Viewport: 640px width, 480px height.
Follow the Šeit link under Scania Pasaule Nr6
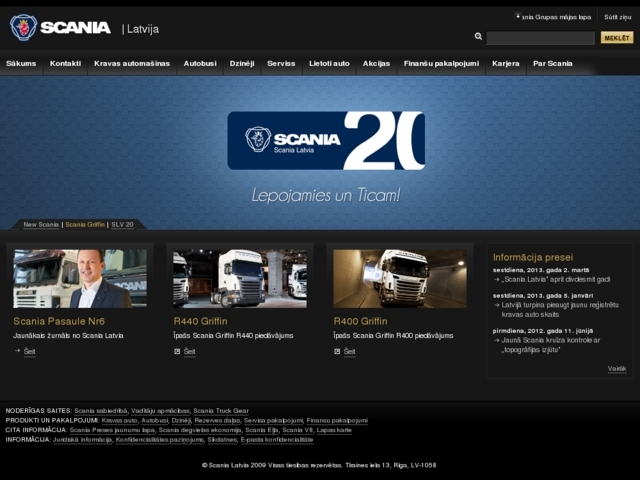point(29,351)
